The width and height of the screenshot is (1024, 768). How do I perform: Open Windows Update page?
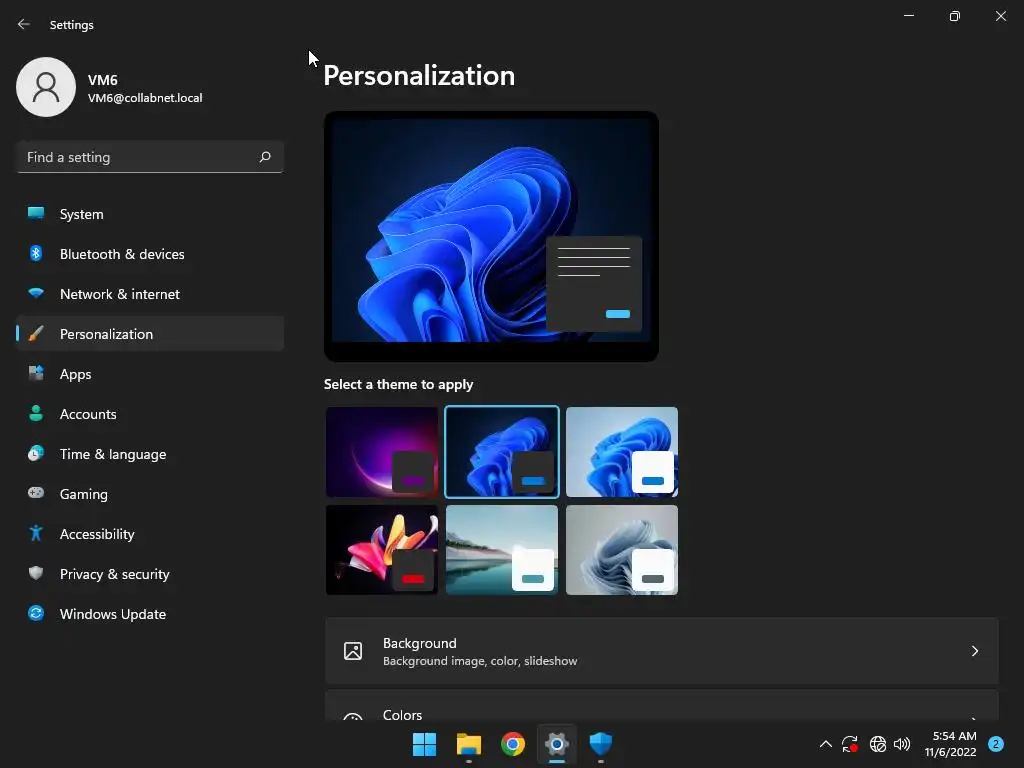click(x=150, y=614)
